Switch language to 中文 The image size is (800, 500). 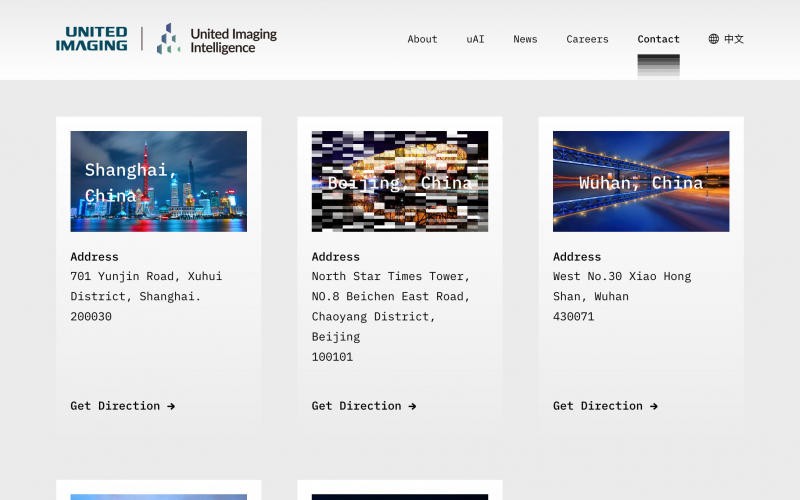click(734, 39)
